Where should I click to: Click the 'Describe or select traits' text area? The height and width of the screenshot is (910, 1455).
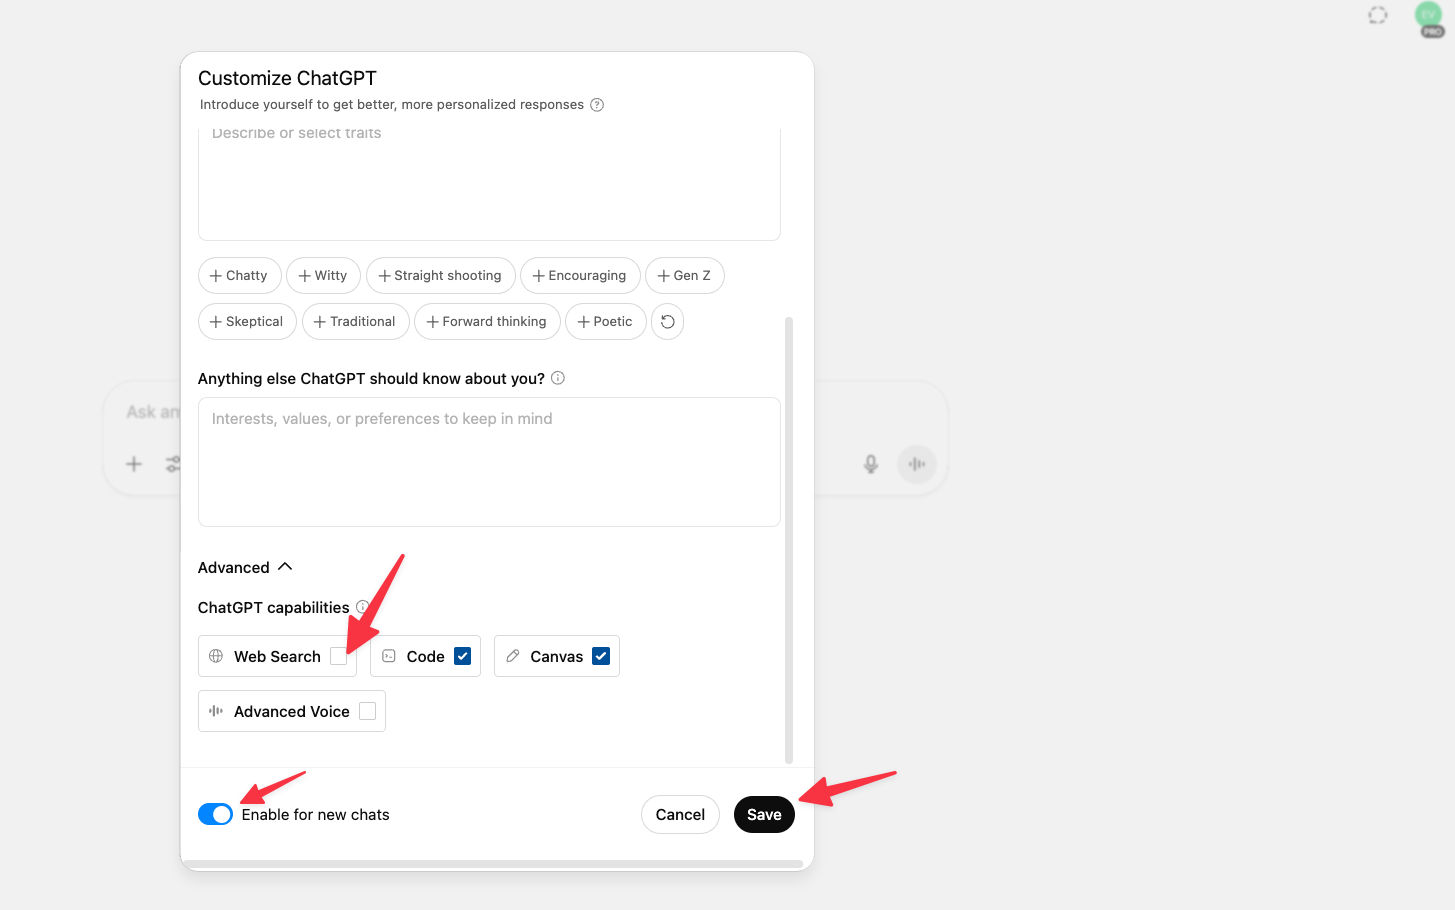coord(489,185)
